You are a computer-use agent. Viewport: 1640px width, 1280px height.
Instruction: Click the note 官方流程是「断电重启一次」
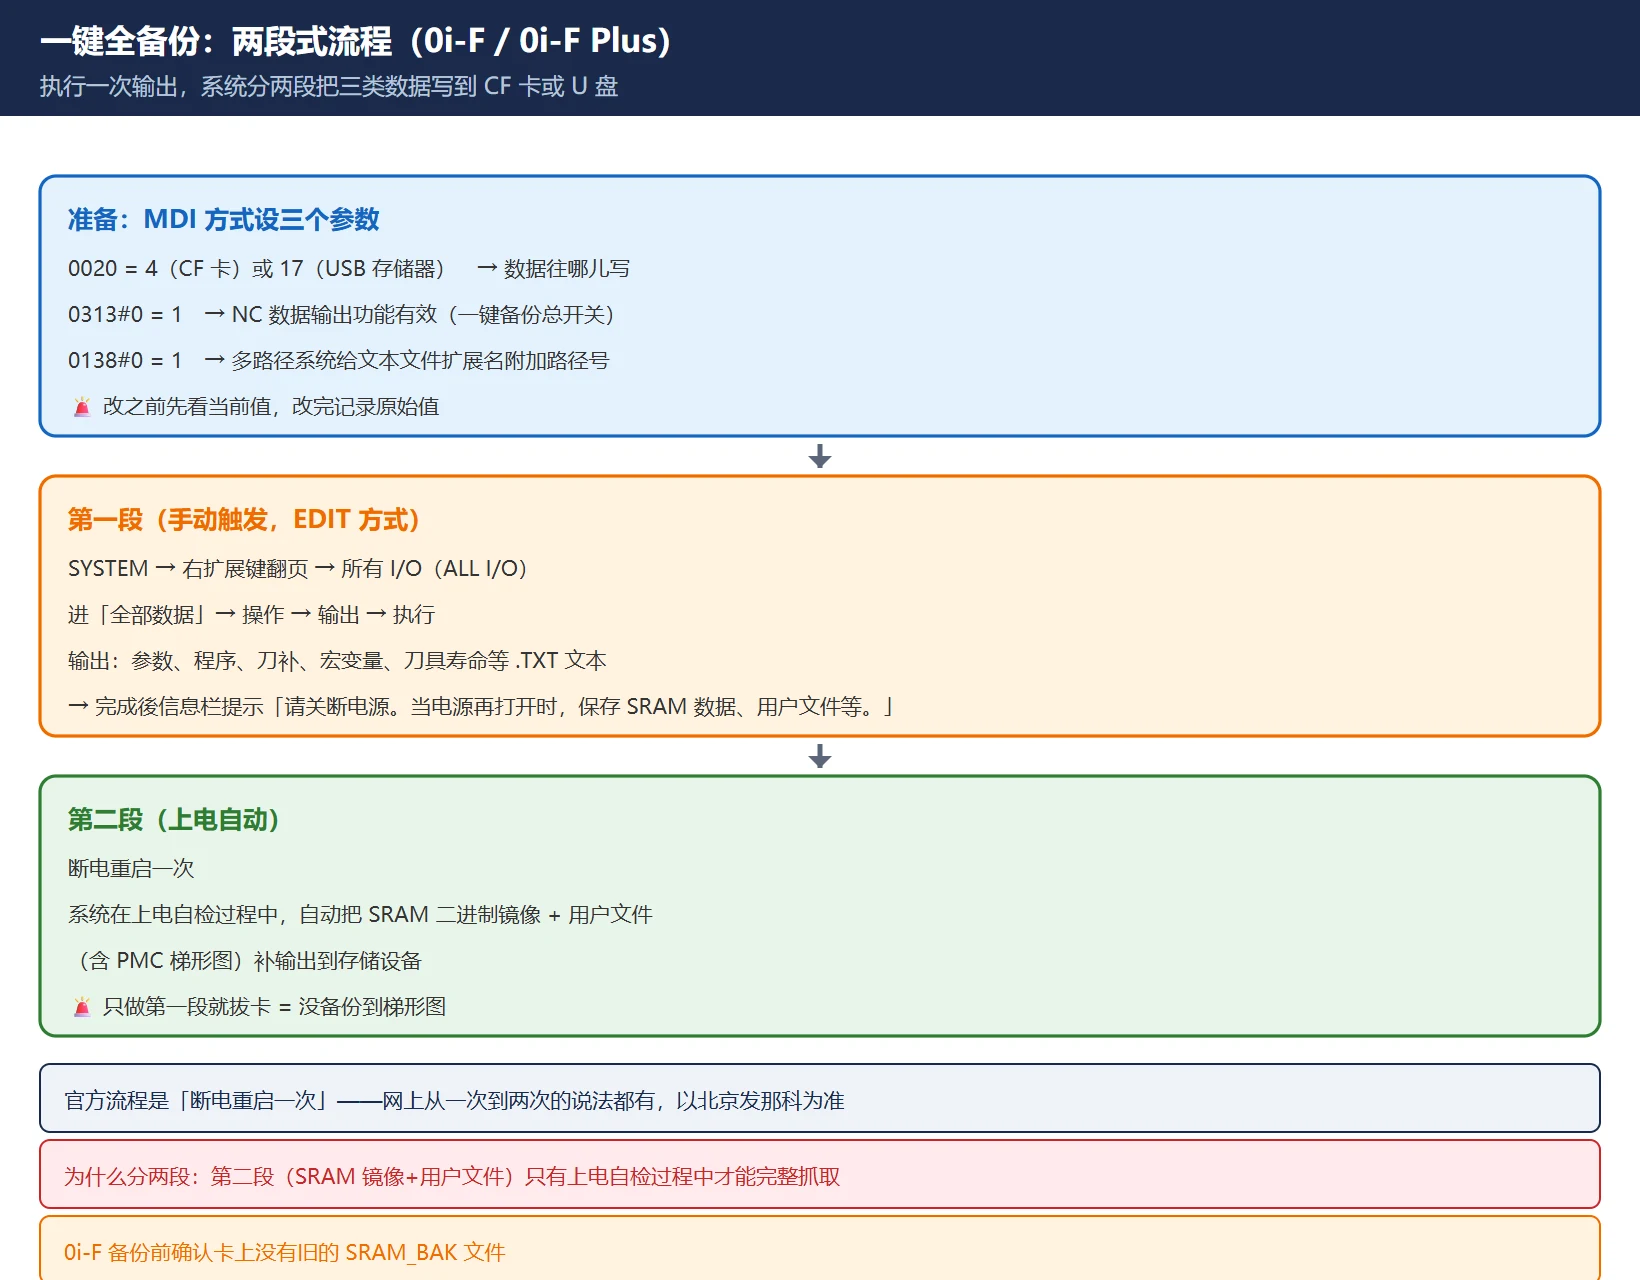click(820, 1098)
